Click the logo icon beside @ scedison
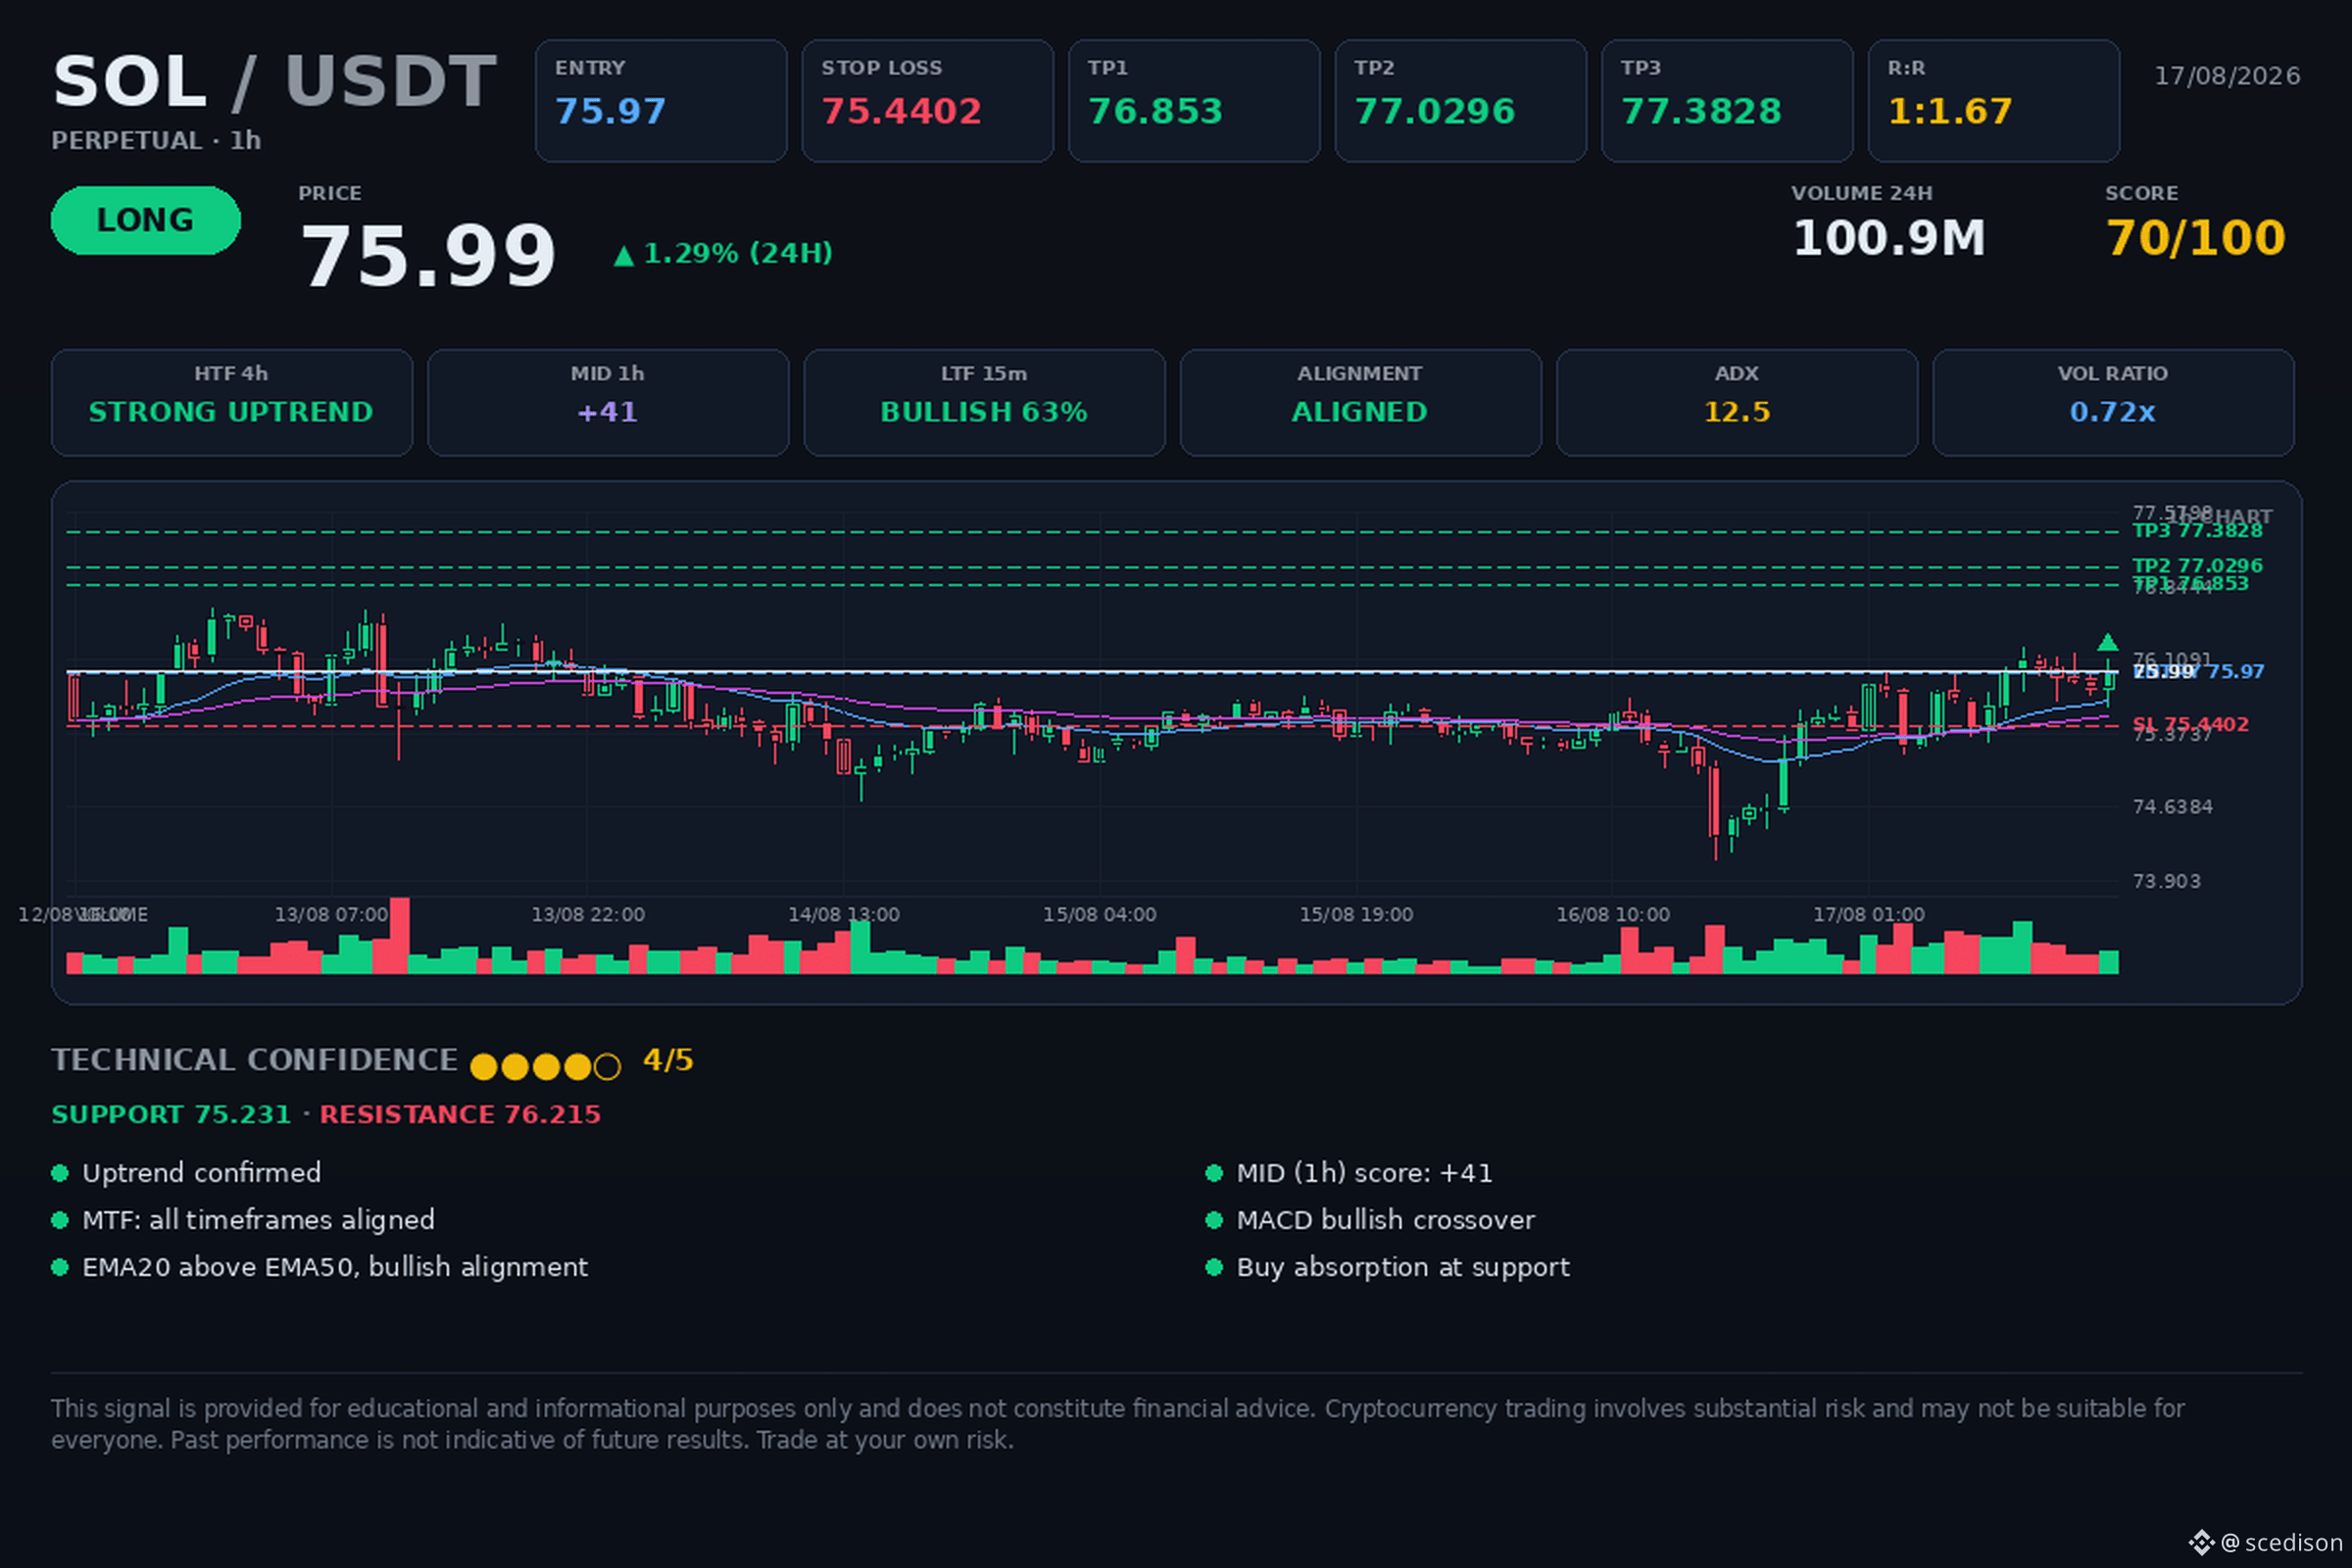The height and width of the screenshot is (1568, 2352). tap(2201, 1542)
